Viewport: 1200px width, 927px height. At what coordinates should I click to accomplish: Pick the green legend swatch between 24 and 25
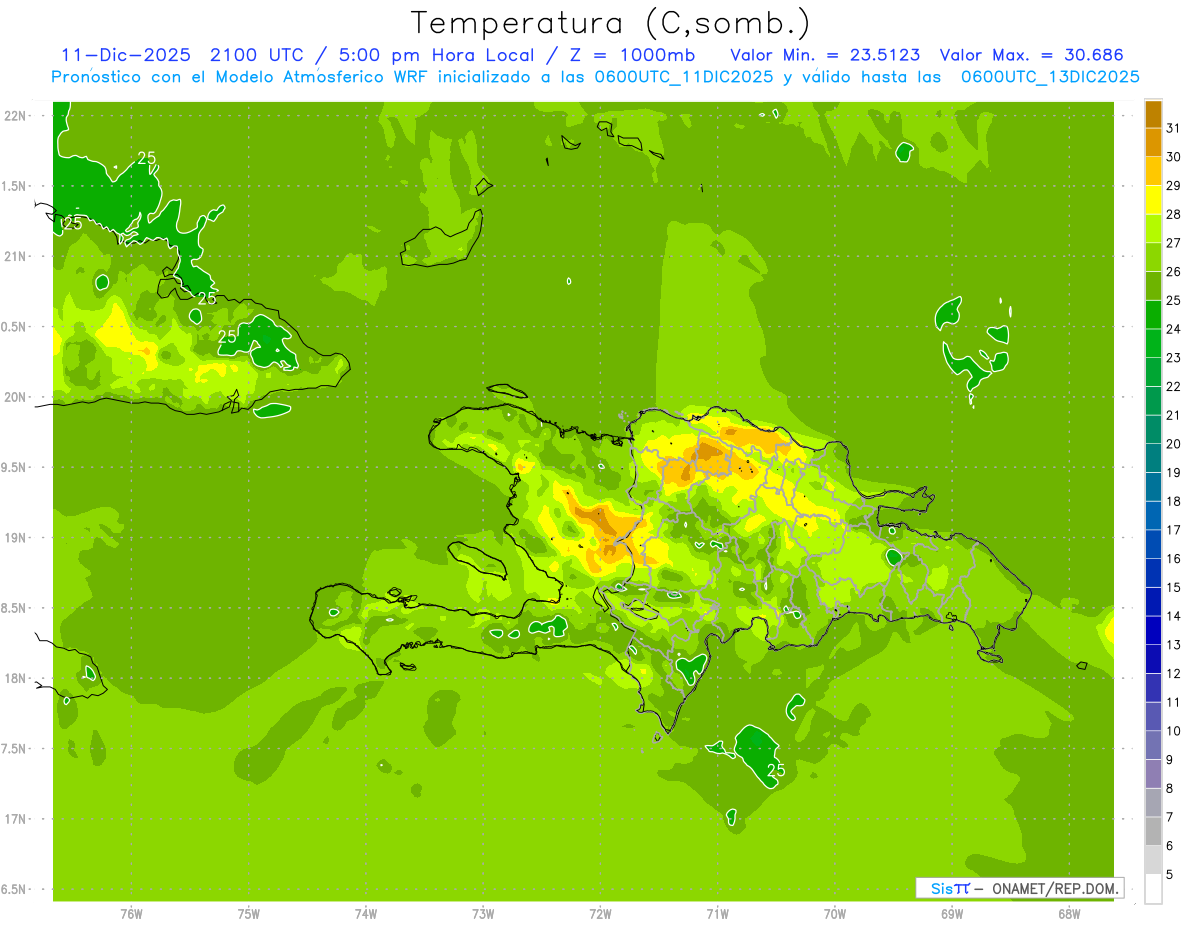coord(1153,315)
